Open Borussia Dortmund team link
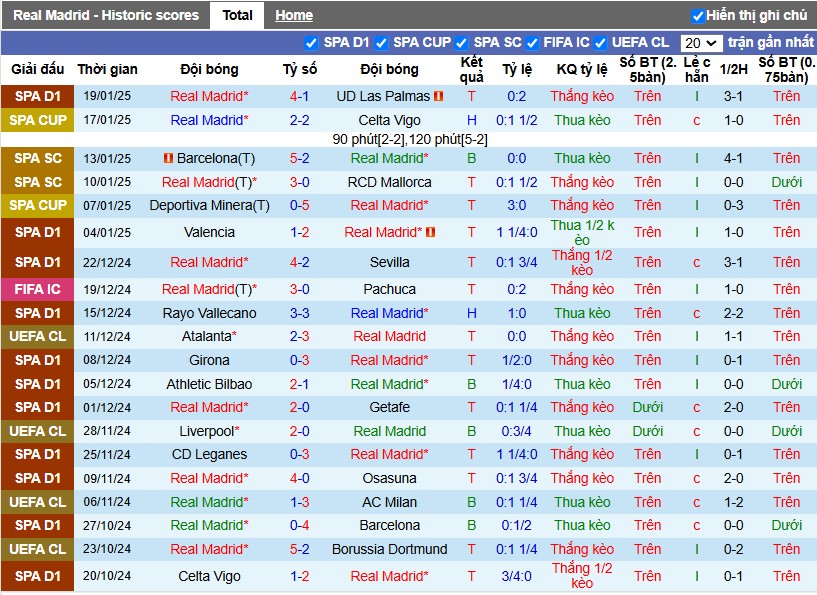This screenshot has height=595, width=817. (389, 549)
